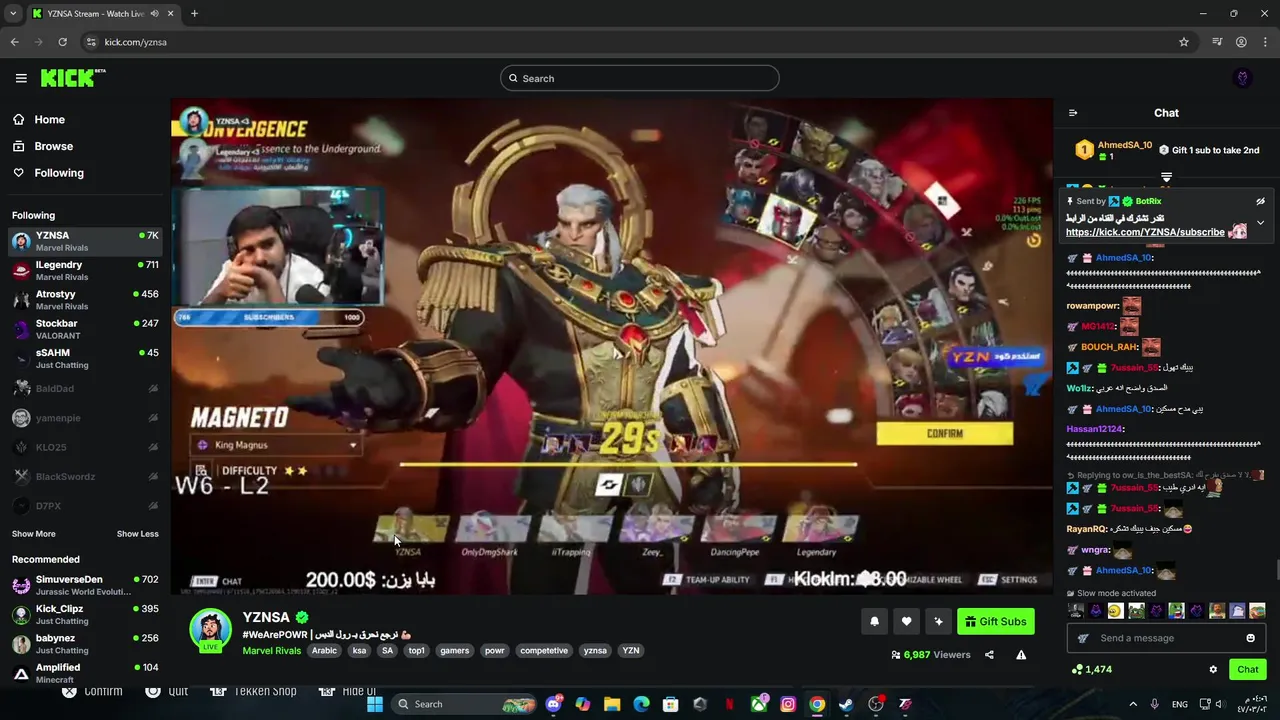Select the competetive tag

544,650
